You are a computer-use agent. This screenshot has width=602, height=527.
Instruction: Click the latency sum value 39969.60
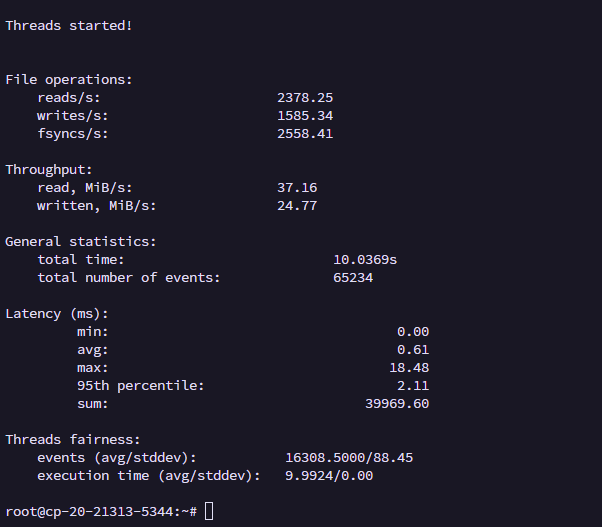click(397, 404)
